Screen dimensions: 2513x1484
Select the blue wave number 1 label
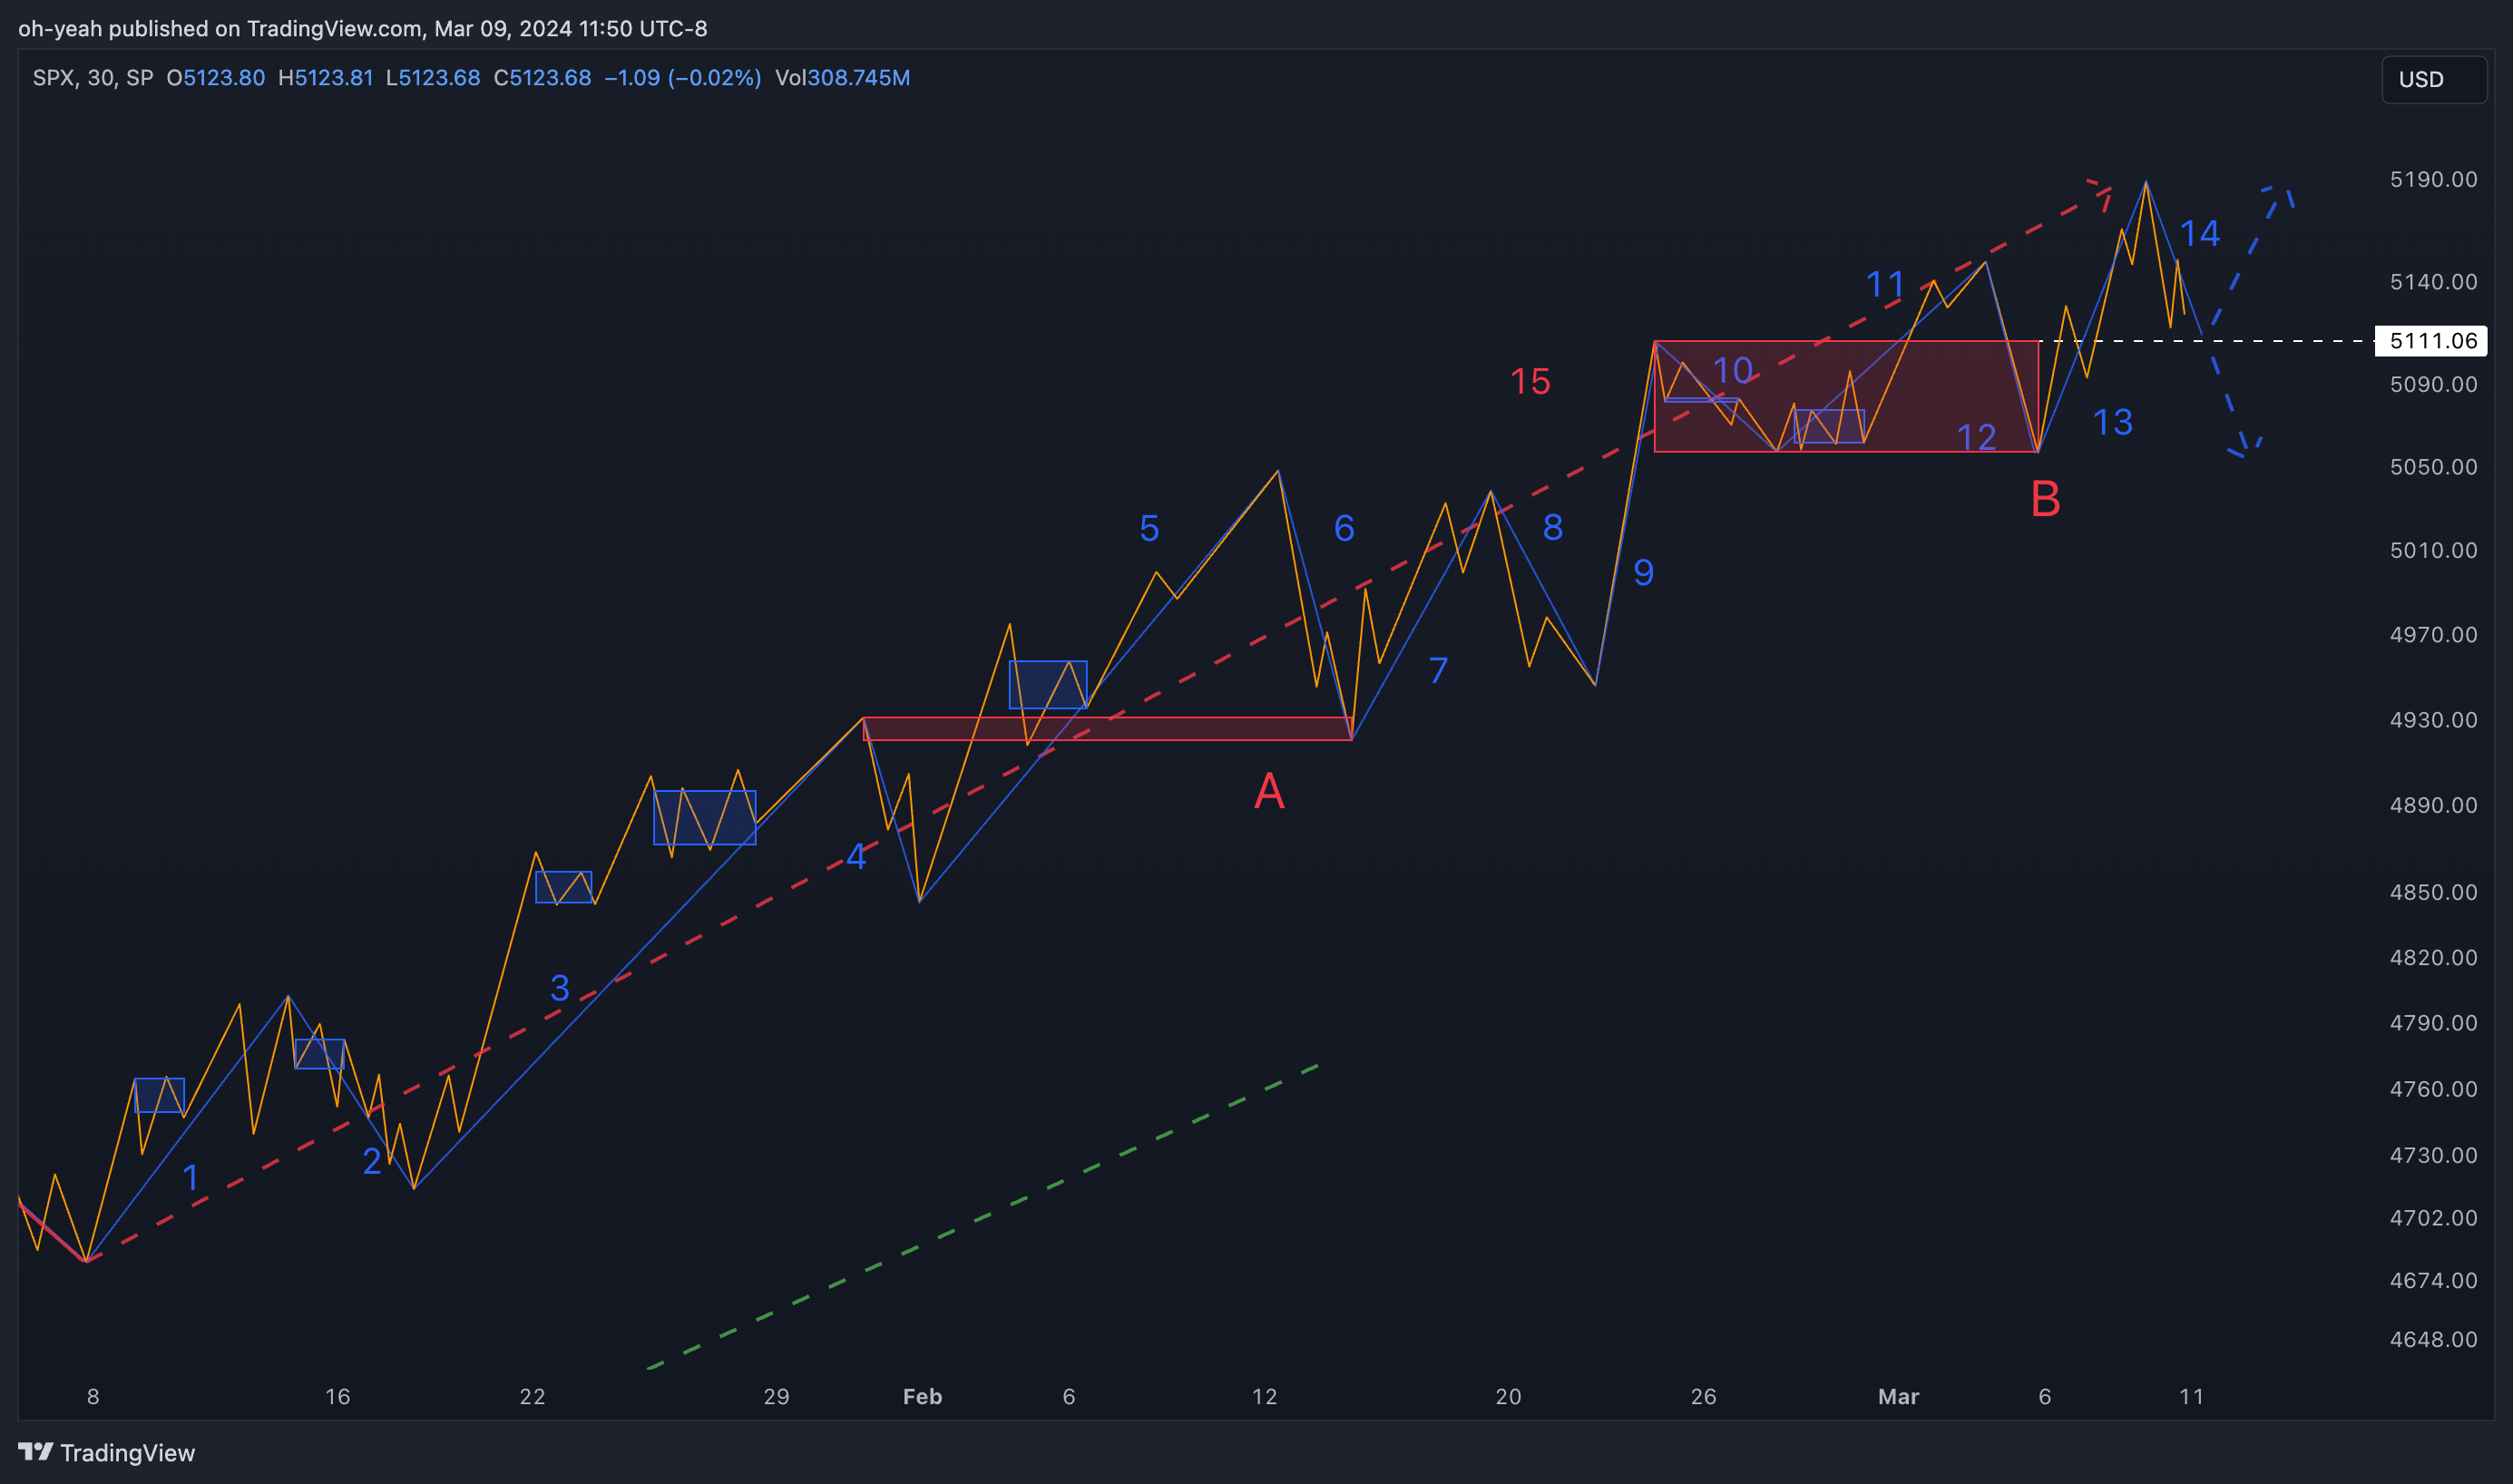pos(190,1178)
